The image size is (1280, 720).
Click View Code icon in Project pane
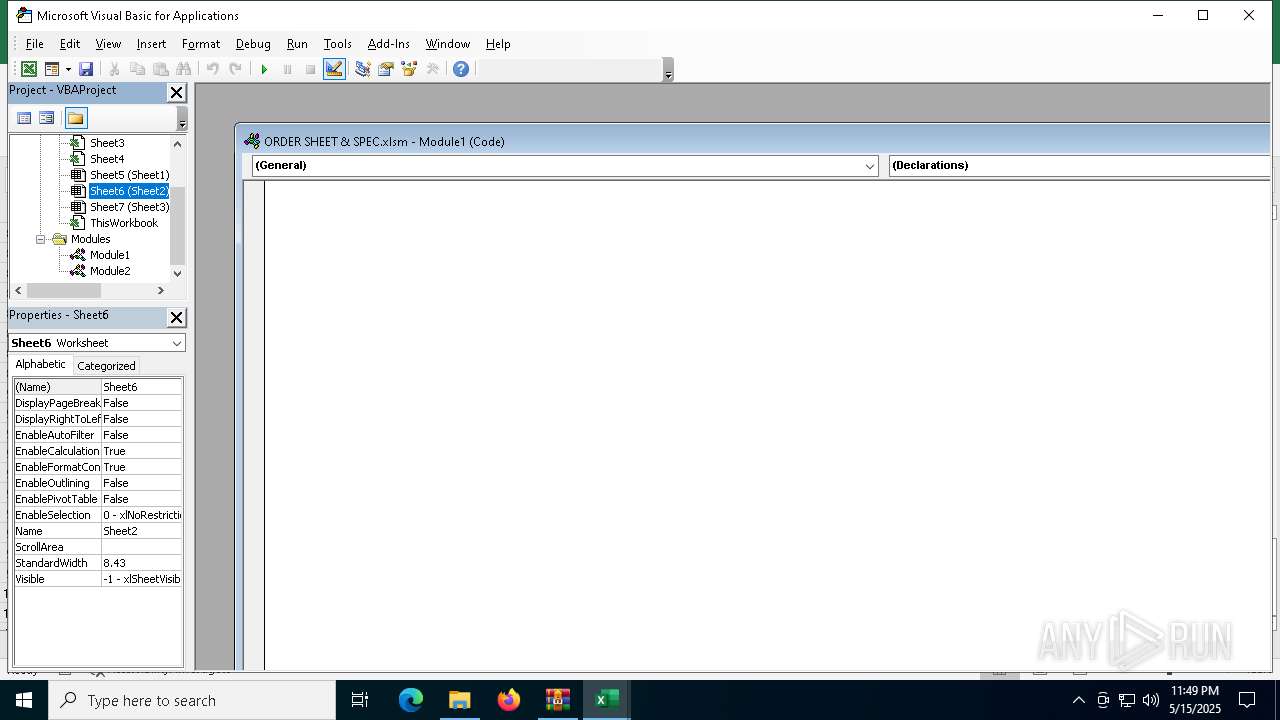[24, 118]
